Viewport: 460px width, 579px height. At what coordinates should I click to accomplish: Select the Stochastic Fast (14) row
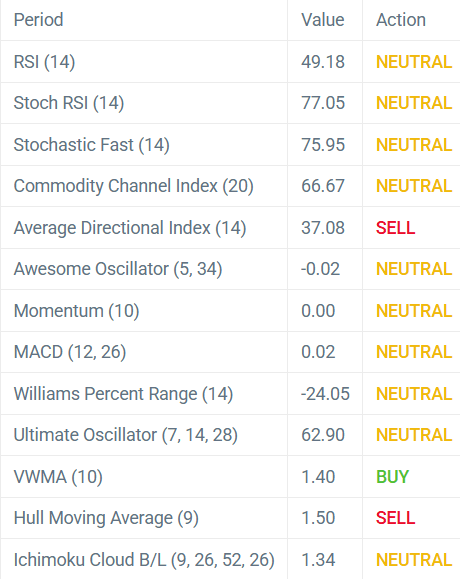230,145
